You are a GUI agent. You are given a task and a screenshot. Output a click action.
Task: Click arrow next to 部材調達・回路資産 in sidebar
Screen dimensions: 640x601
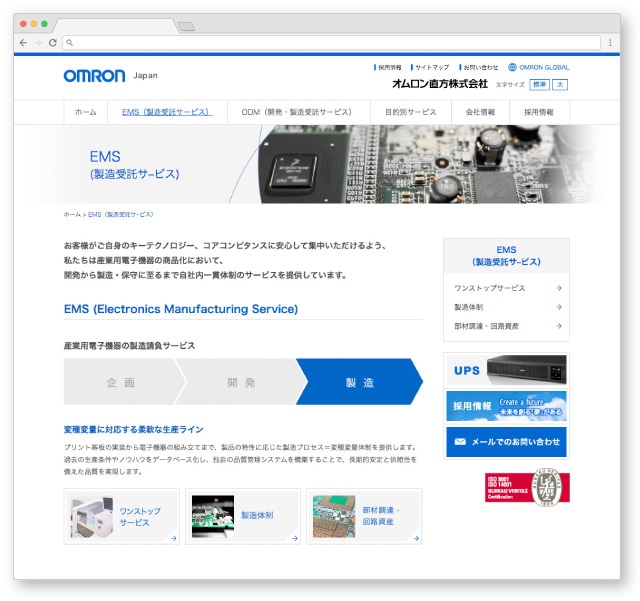point(559,326)
